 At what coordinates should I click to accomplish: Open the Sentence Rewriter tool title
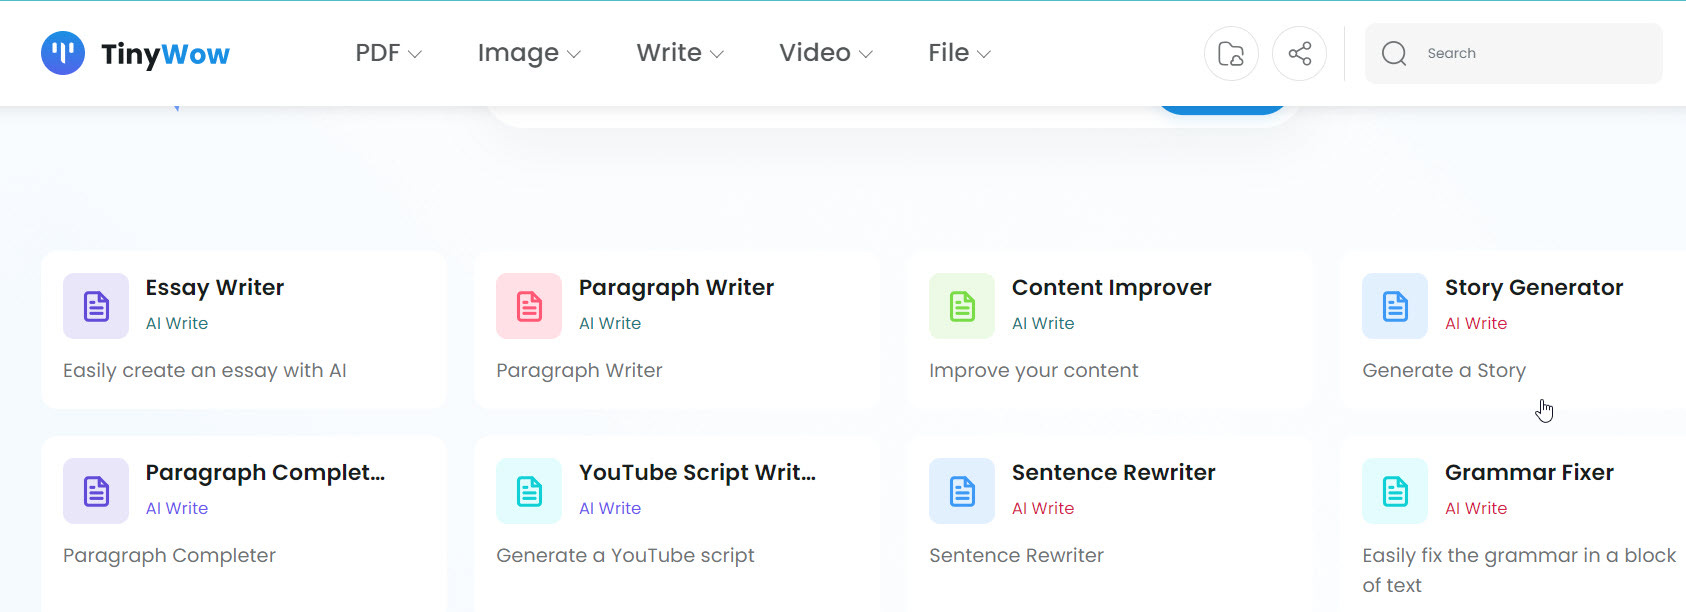click(x=1113, y=472)
